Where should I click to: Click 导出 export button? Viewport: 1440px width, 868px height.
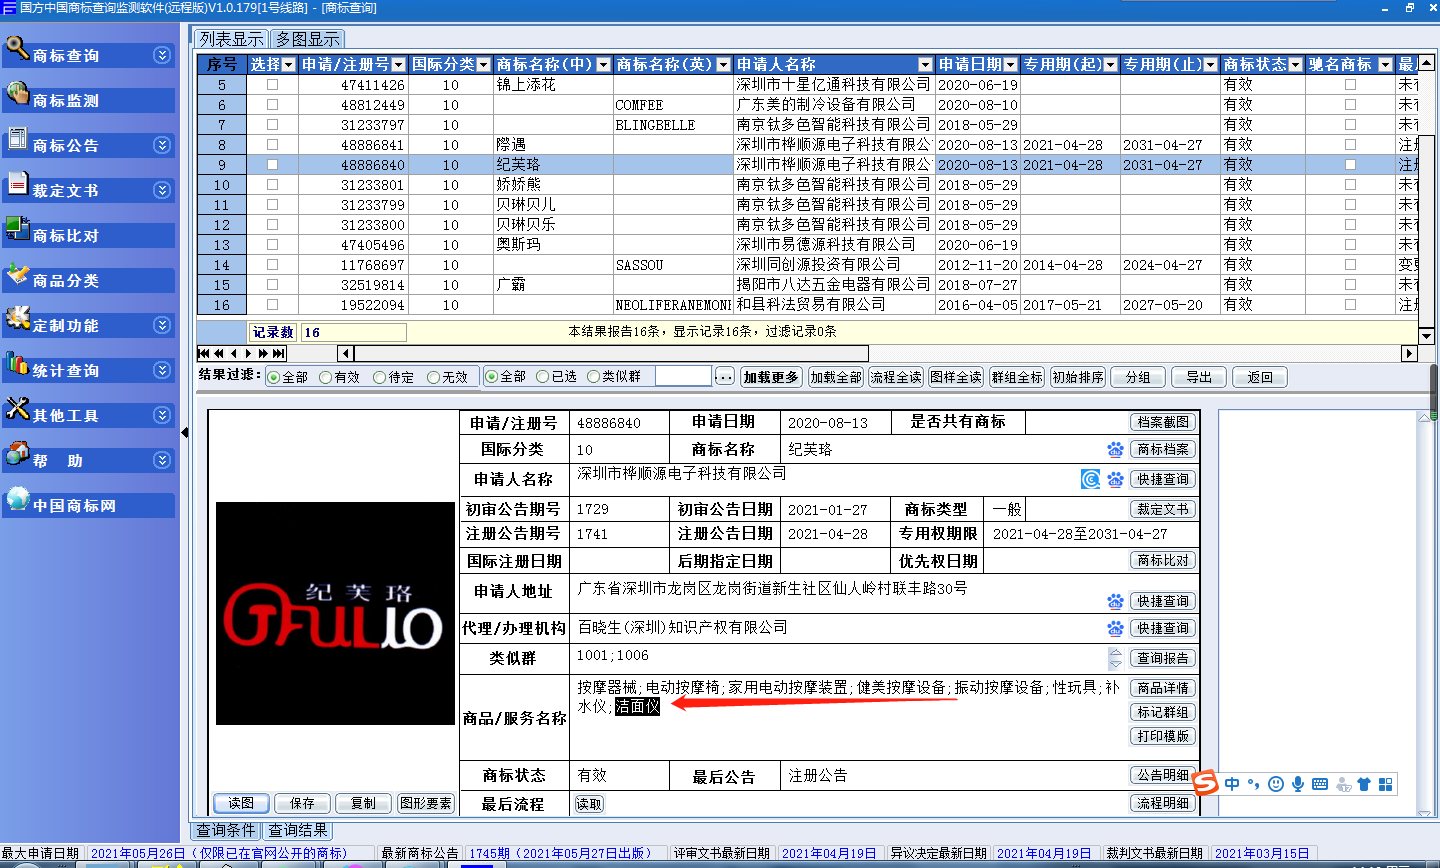pos(1199,377)
